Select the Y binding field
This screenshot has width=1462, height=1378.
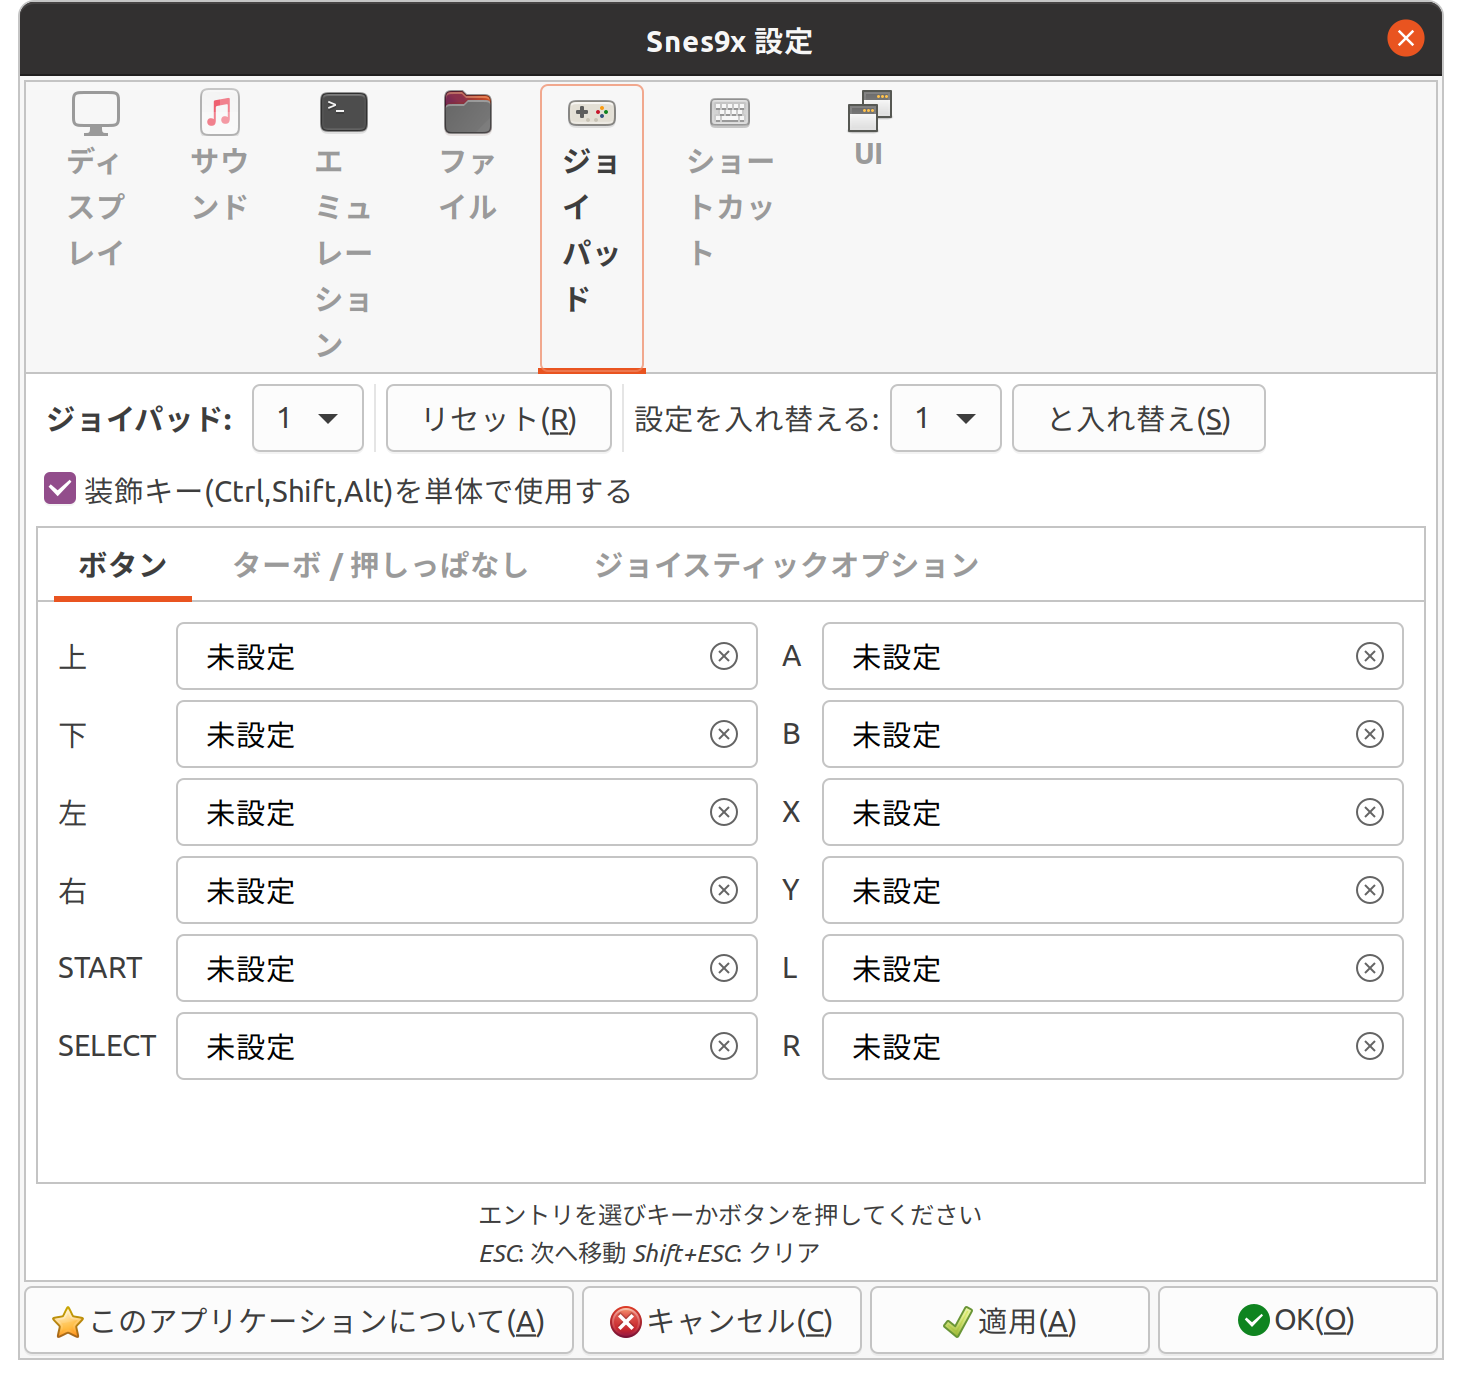point(1113,890)
